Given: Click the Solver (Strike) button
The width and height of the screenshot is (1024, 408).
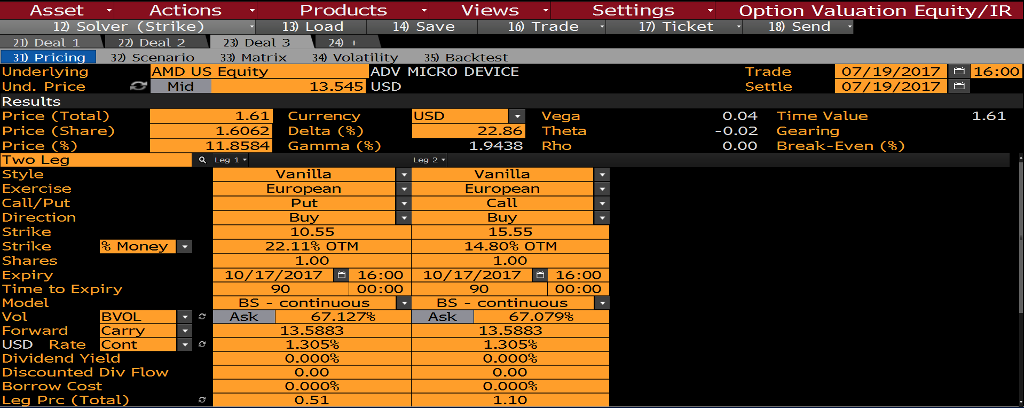Looking at the screenshot, I should 128,27.
